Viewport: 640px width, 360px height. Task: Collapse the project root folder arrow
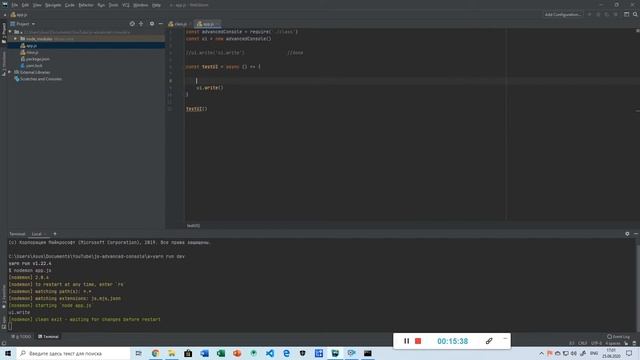10,32
